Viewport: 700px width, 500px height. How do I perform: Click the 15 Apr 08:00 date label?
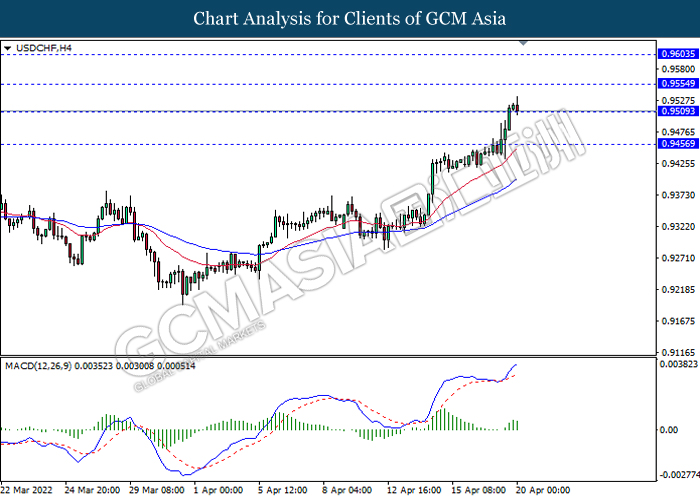click(479, 490)
